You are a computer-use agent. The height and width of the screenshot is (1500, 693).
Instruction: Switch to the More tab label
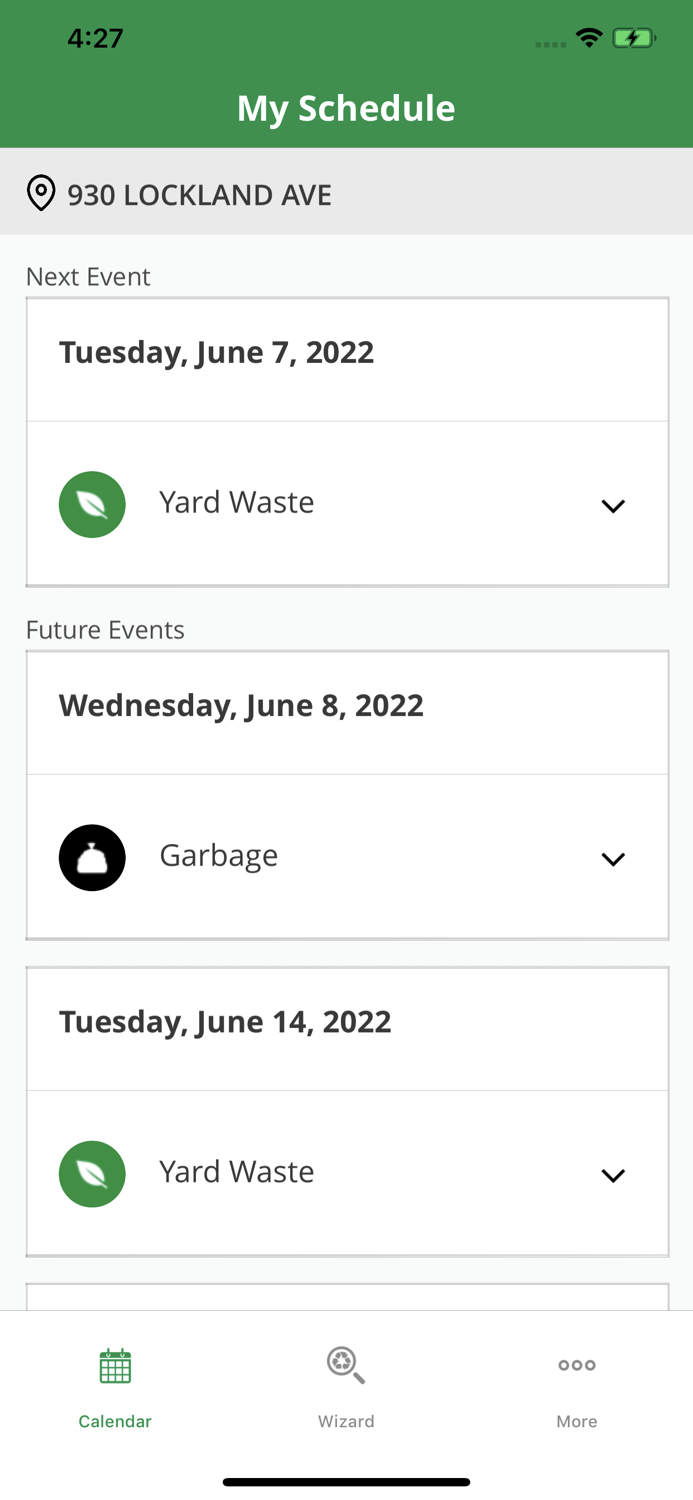577,1421
